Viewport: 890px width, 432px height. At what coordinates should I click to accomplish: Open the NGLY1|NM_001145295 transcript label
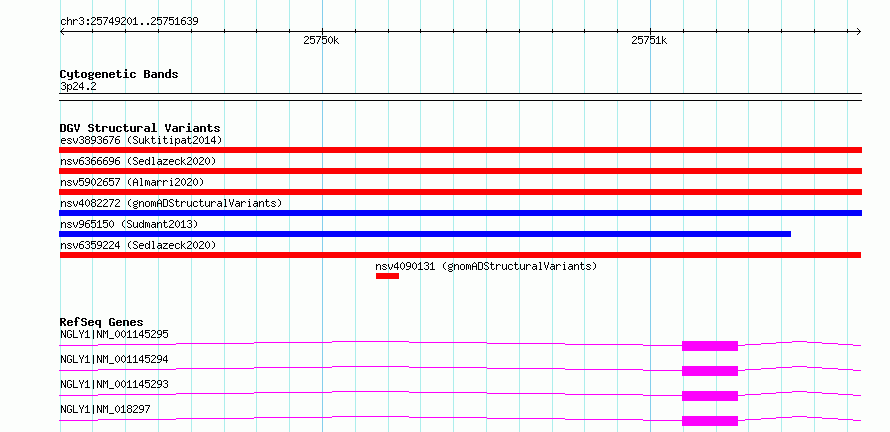coord(114,334)
